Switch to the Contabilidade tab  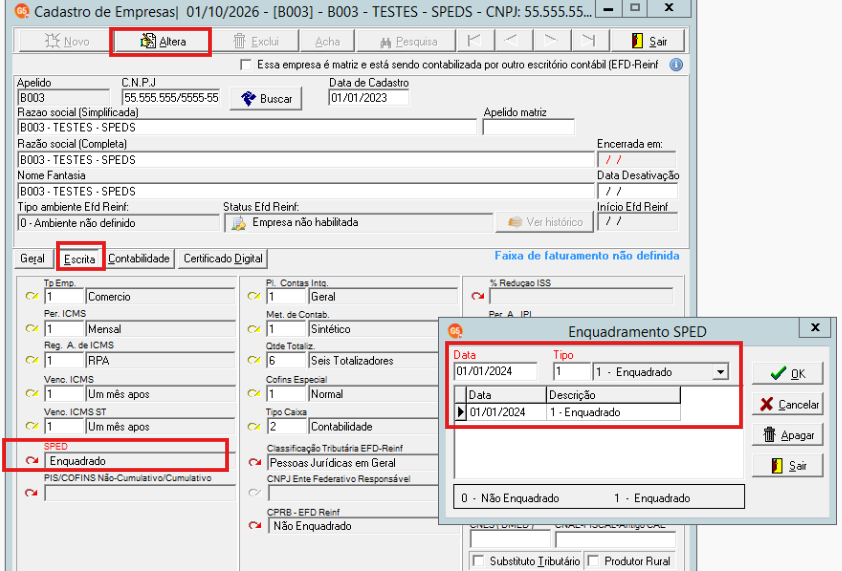(139, 258)
